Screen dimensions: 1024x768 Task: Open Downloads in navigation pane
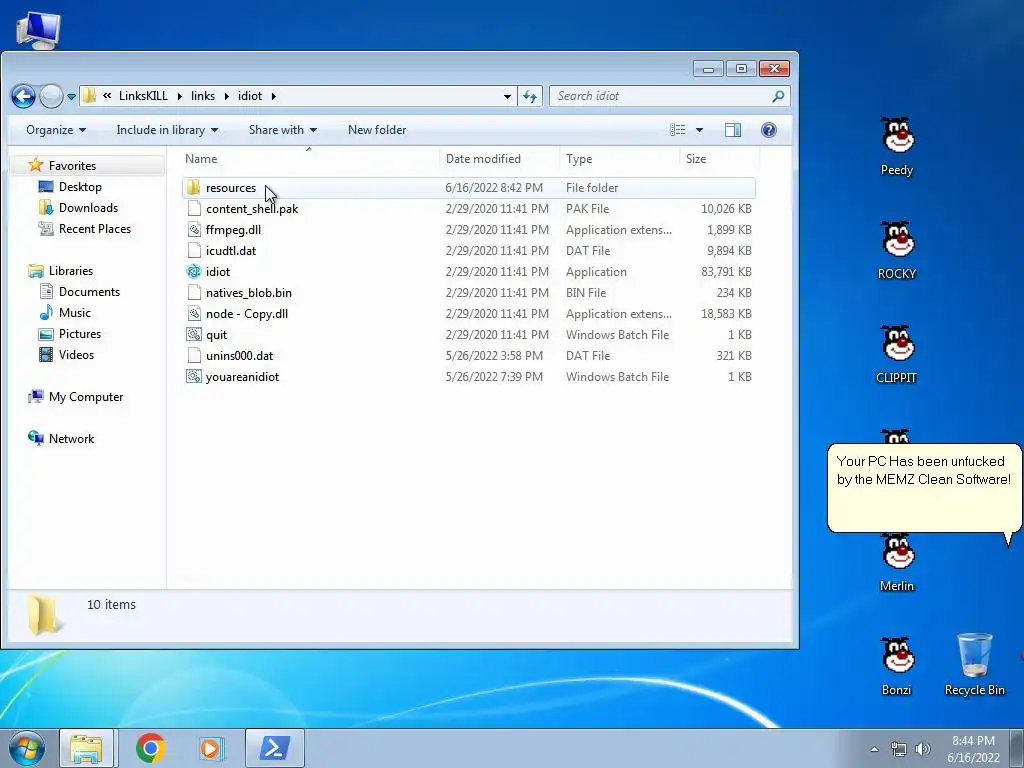(x=88, y=208)
